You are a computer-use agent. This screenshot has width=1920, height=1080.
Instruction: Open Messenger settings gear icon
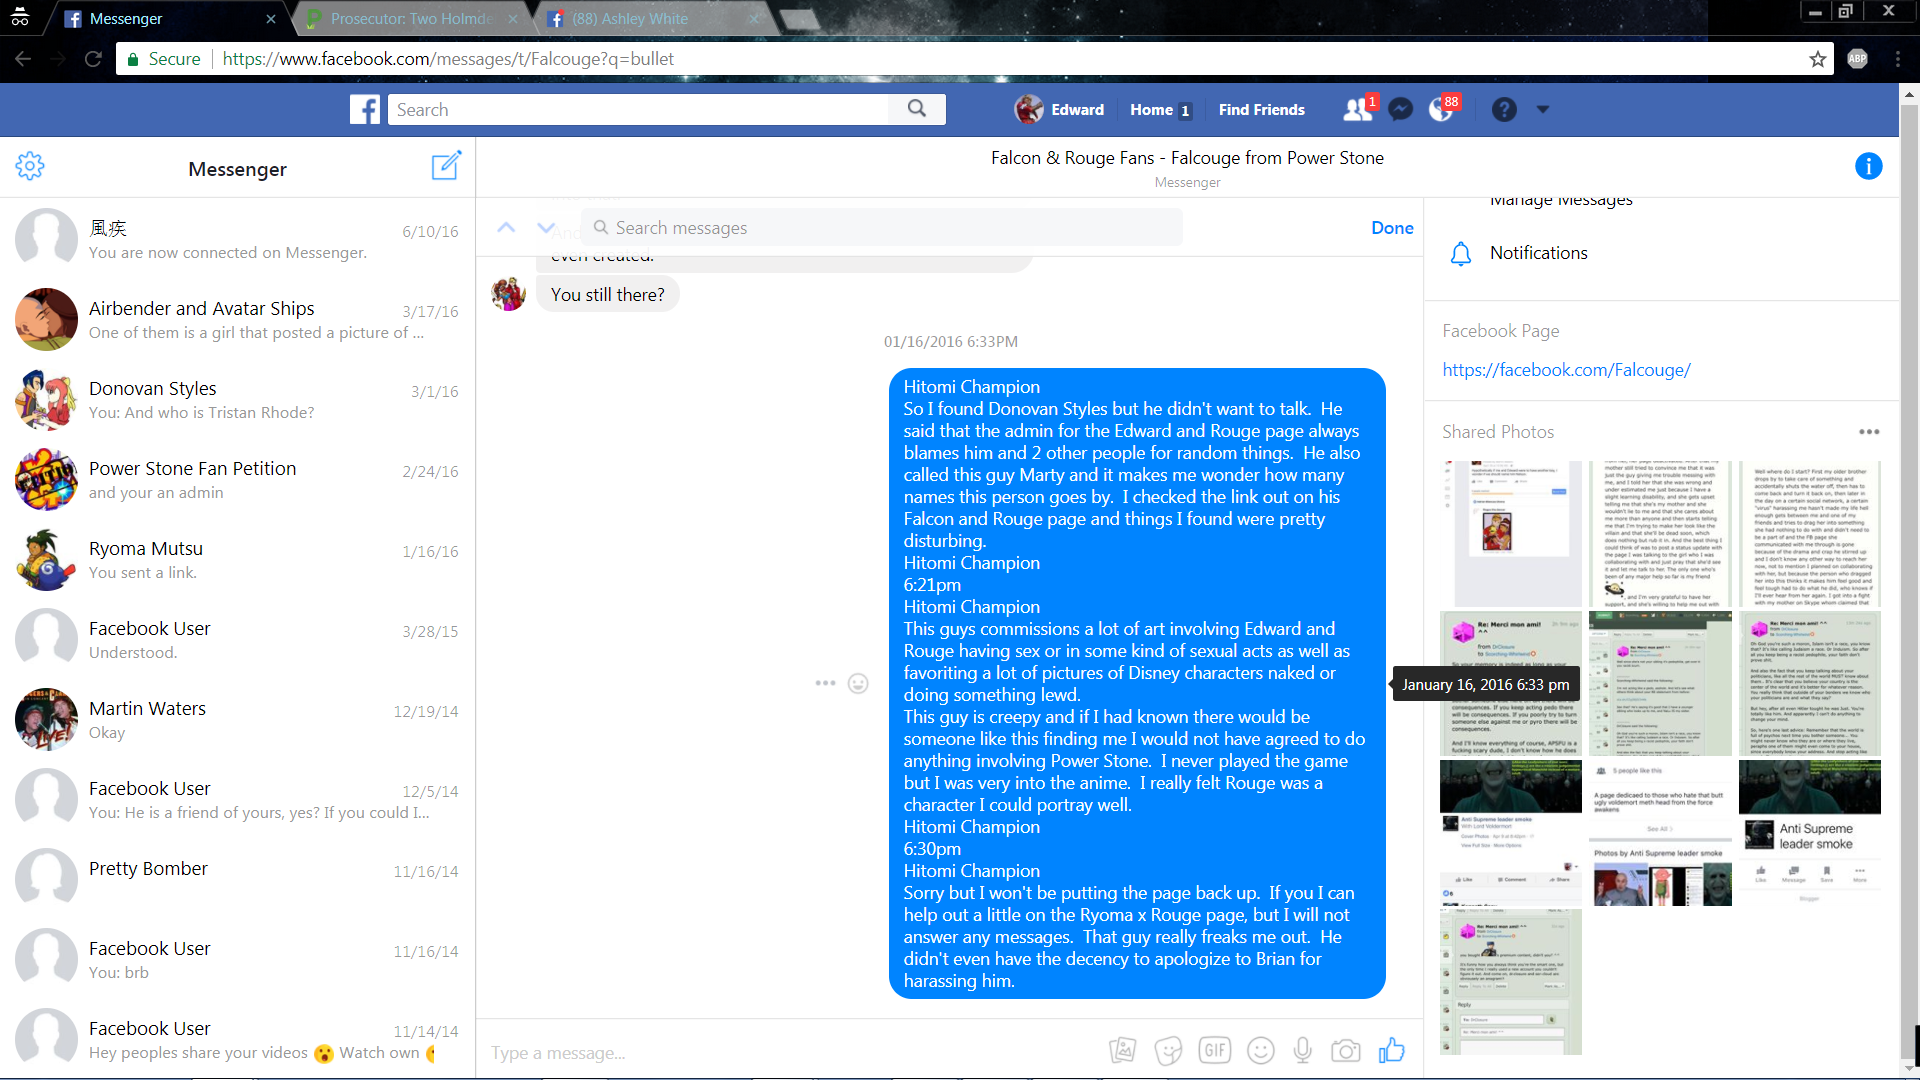[x=30, y=166]
